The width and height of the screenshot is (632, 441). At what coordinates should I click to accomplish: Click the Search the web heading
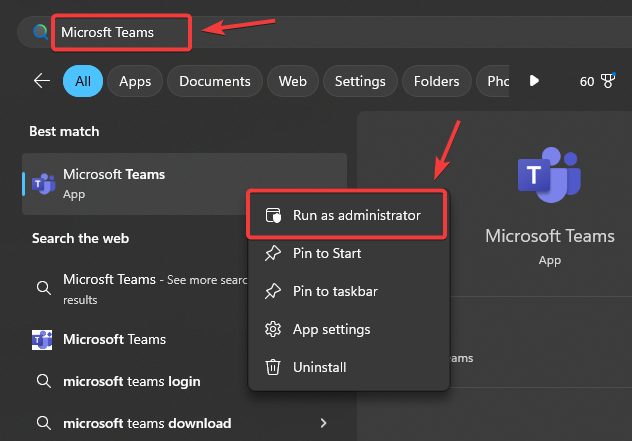coord(81,239)
